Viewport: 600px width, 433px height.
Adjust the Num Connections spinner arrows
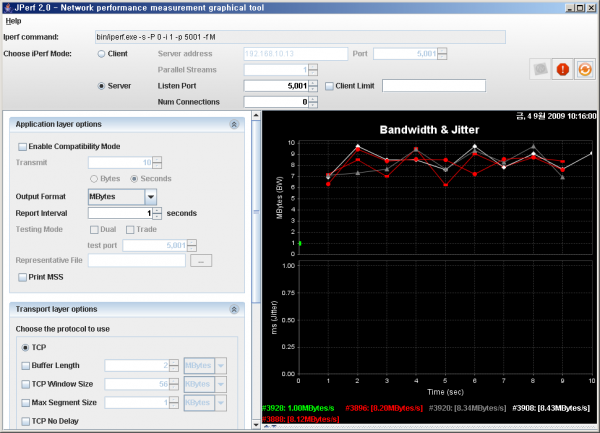pyautogui.click(x=313, y=102)
